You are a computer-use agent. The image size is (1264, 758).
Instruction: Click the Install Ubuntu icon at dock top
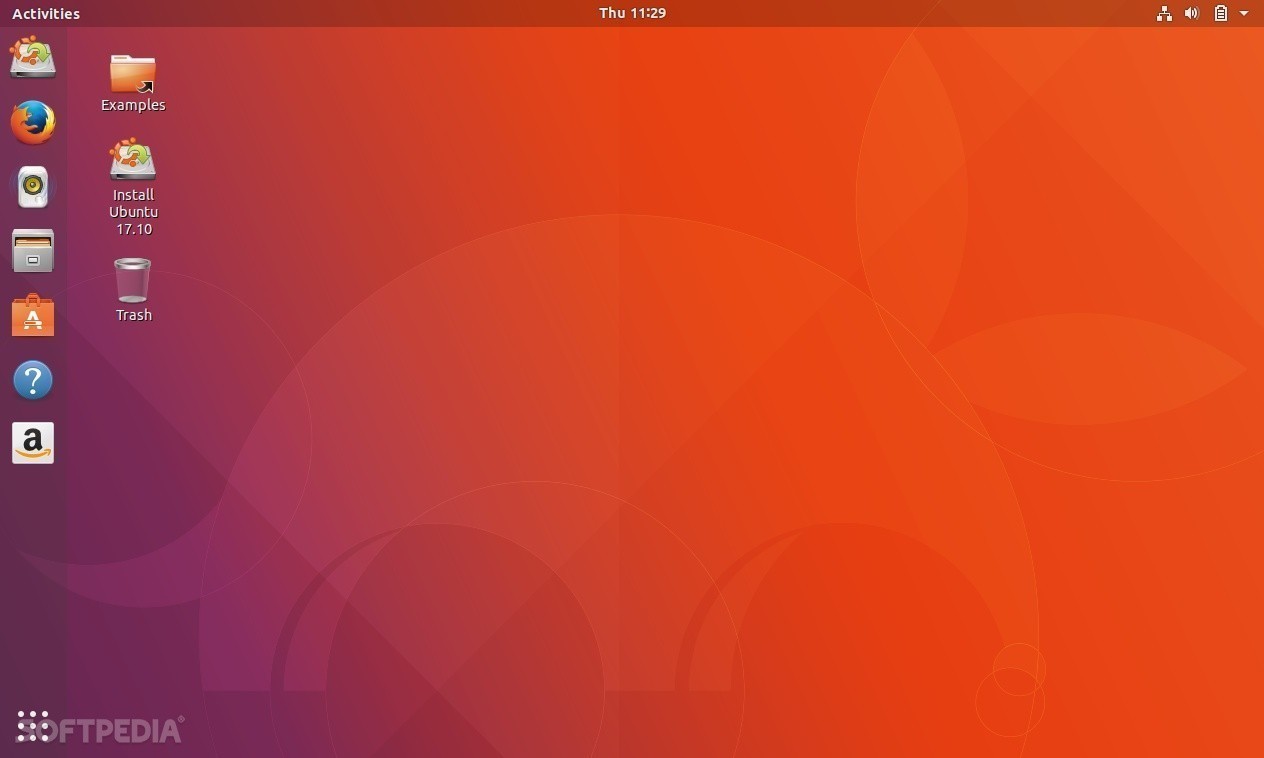click(x=33, y=58)
